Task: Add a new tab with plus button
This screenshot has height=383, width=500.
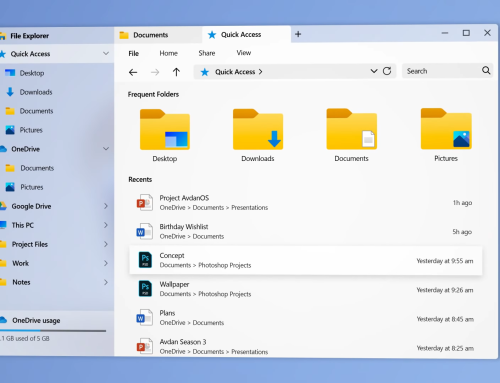Action: (298, 34)
